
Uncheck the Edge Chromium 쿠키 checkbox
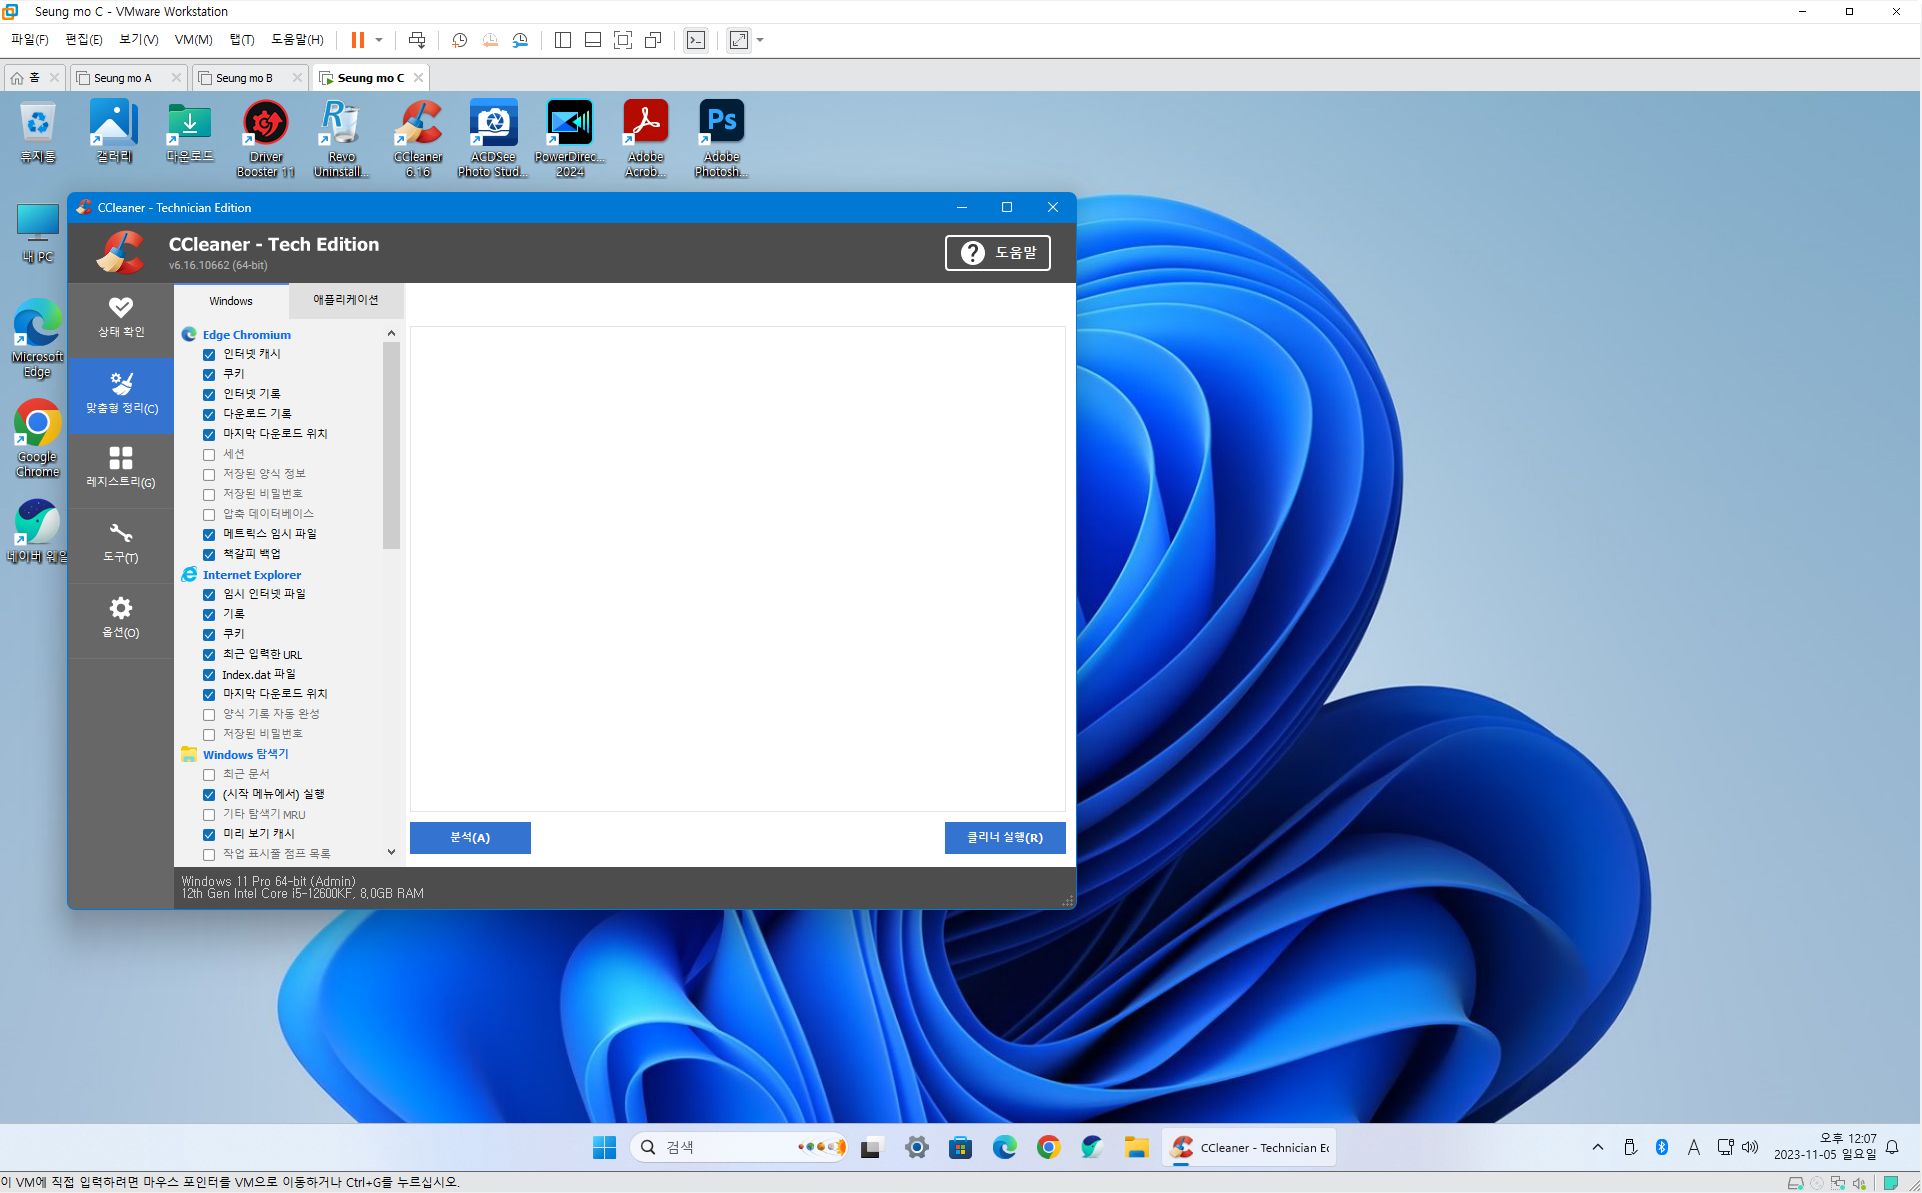[x=209, y=375]
